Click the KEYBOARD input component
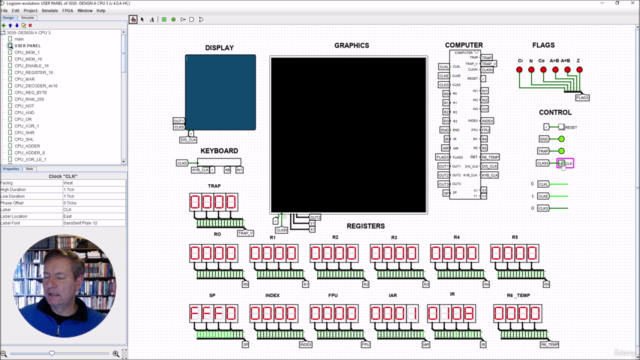This screenshot has height=360, width=640. (219, 162)
